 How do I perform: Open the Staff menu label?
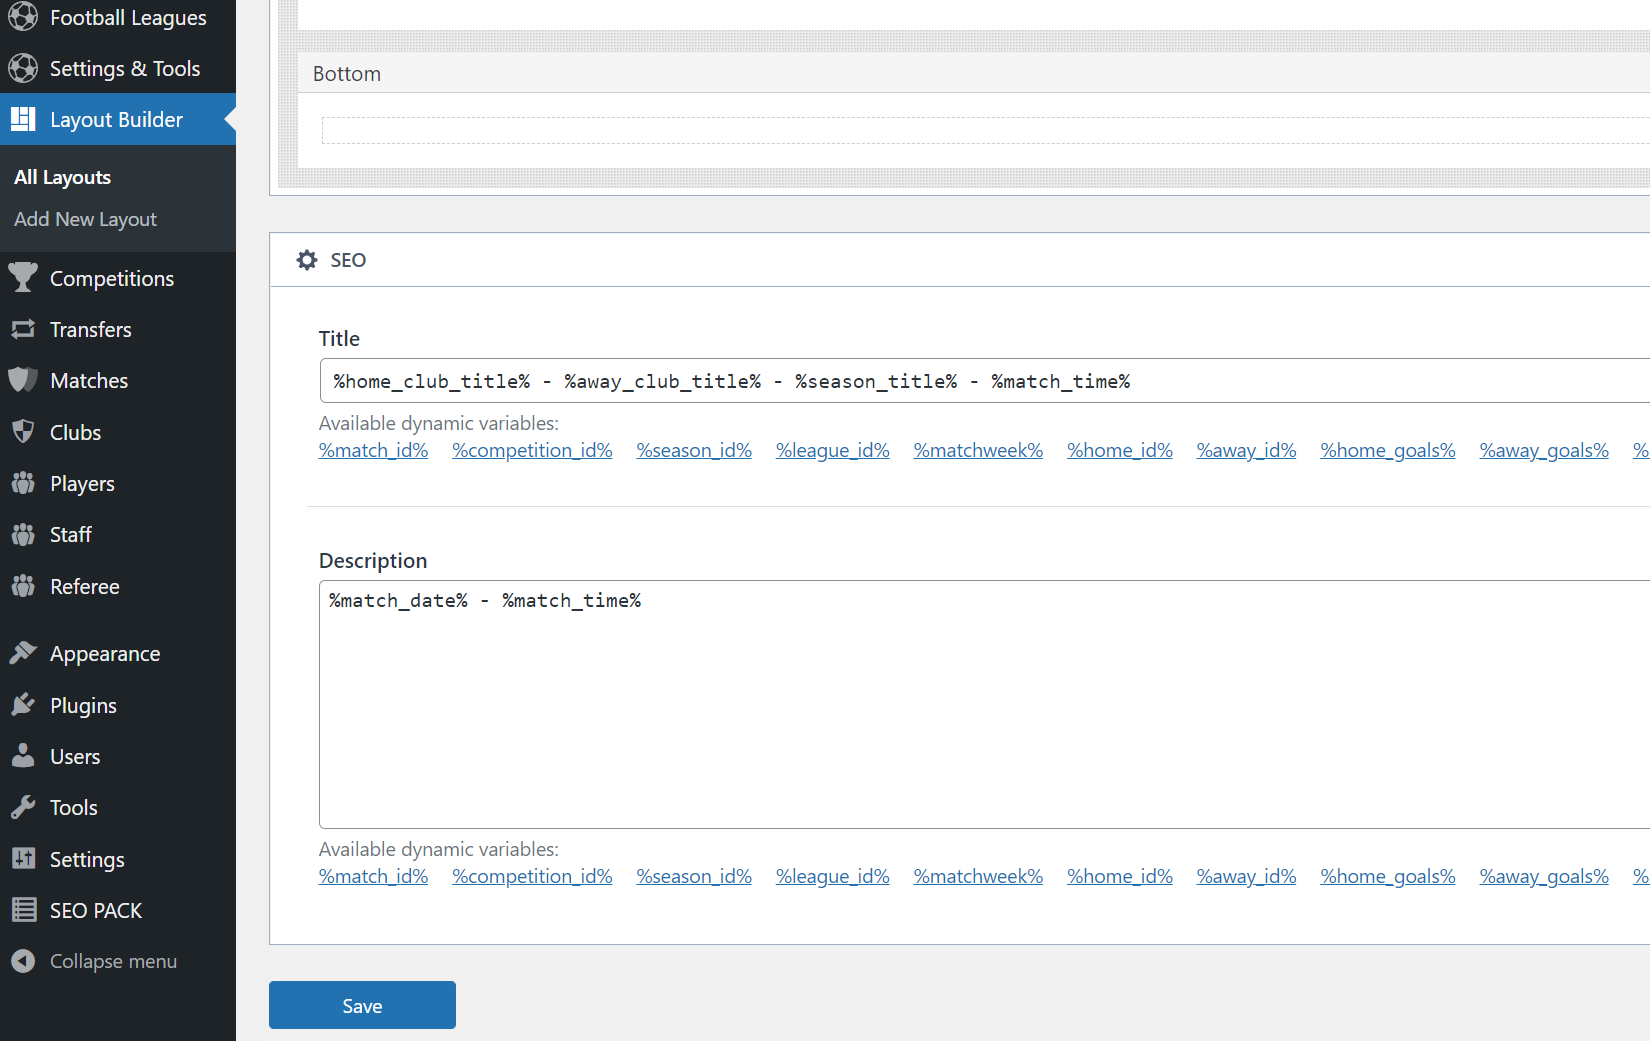coord(71,534)
